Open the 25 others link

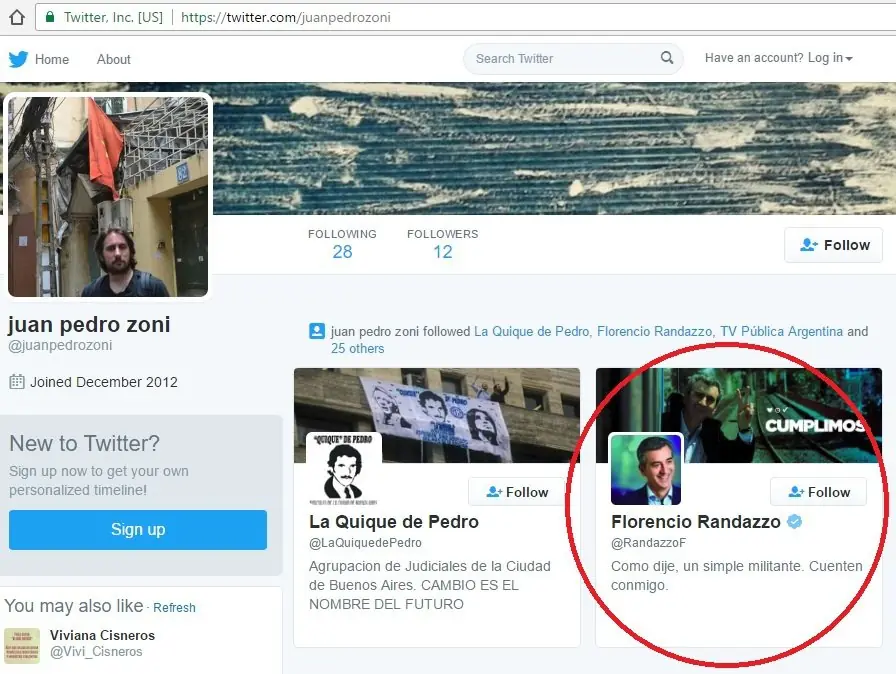coord(358,348)
